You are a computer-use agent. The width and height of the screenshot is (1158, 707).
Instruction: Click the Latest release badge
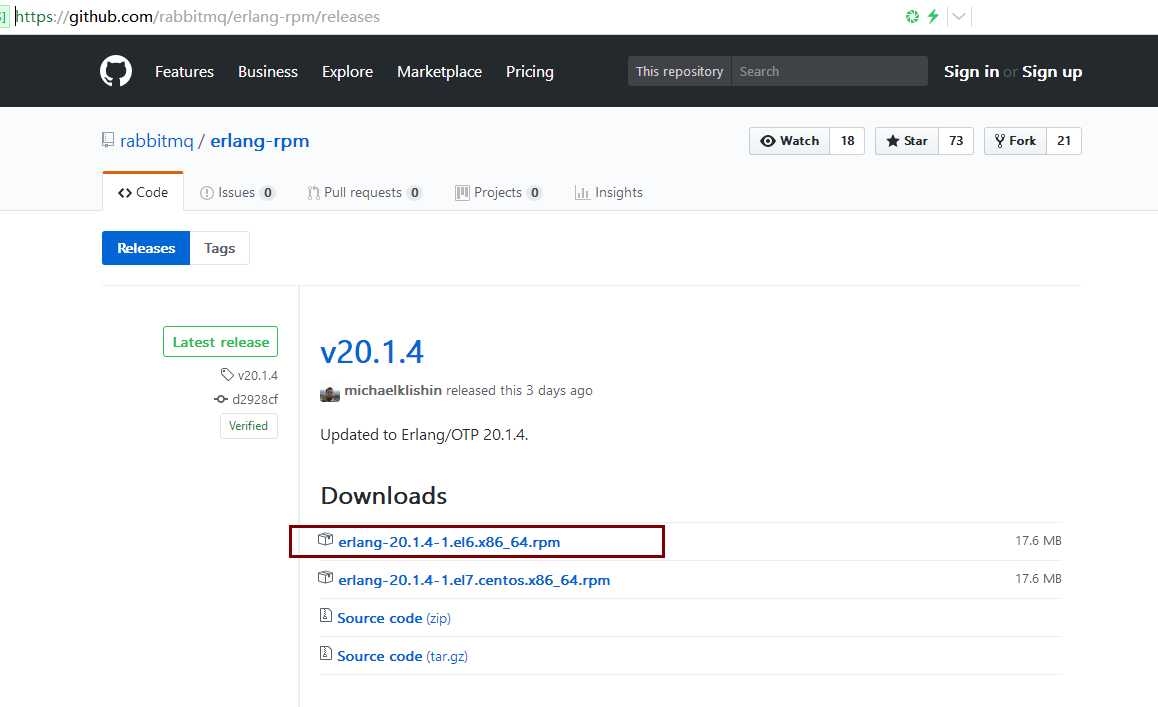220,341
